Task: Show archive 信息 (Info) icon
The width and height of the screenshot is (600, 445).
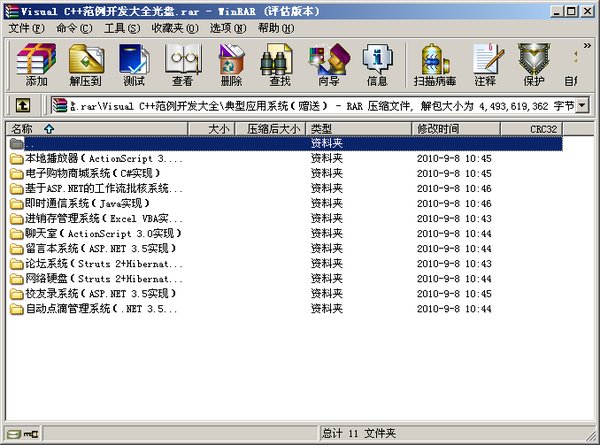Action: [x=377, y=64]
